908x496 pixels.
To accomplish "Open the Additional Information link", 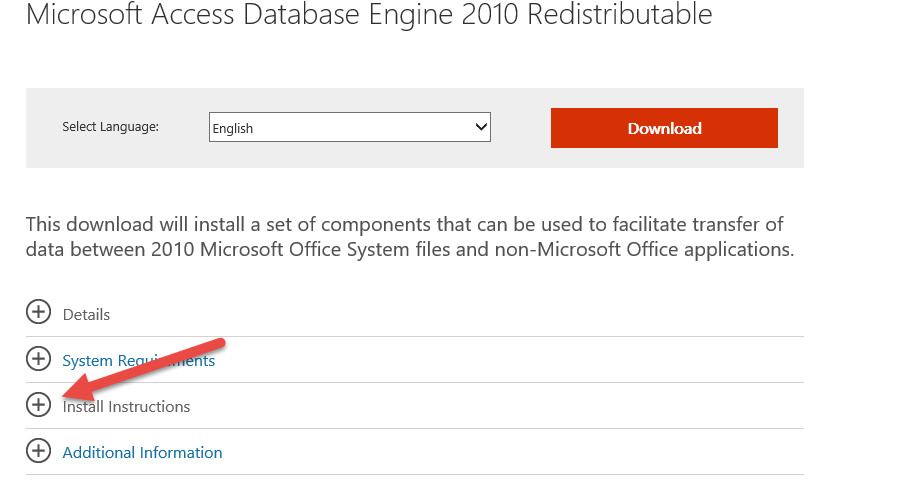I will pos(142,453).
